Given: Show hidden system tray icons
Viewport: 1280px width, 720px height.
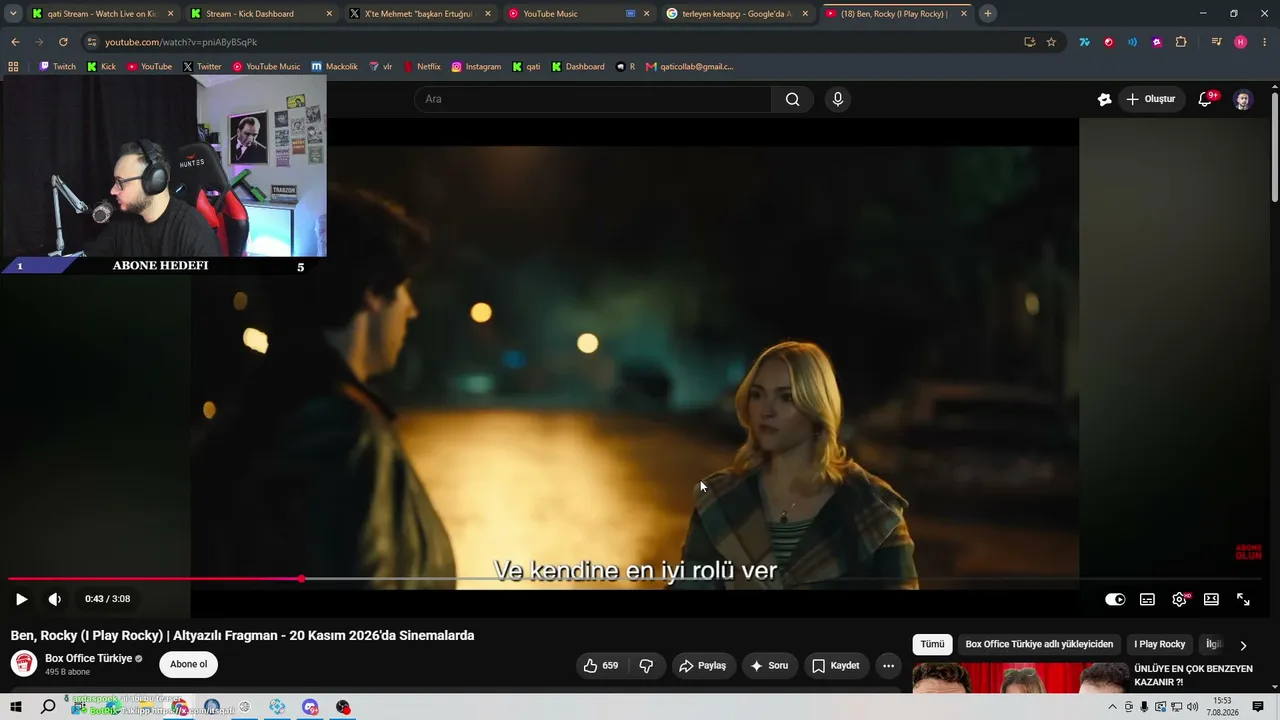Looking at the screenshot, I should (1112, 707).
